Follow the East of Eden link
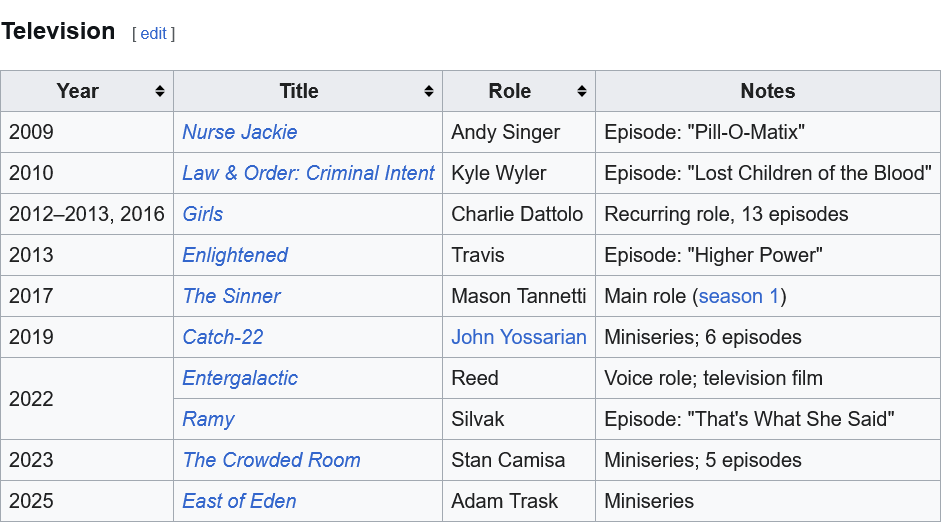The image size is (947, 527). pyautogui.click(x=239, y=501)
